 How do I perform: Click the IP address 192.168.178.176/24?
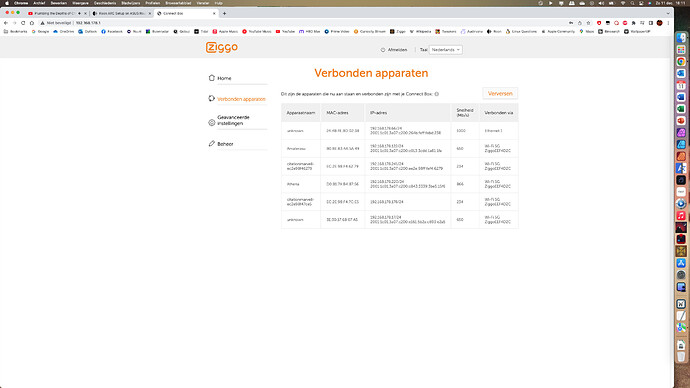pyautogui.click(x=387, y=202)
